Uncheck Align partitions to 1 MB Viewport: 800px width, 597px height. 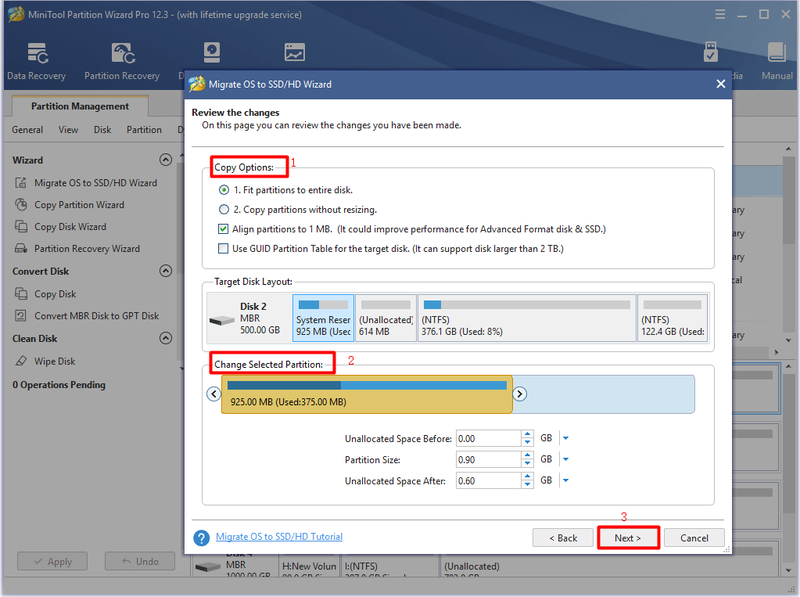223,229
